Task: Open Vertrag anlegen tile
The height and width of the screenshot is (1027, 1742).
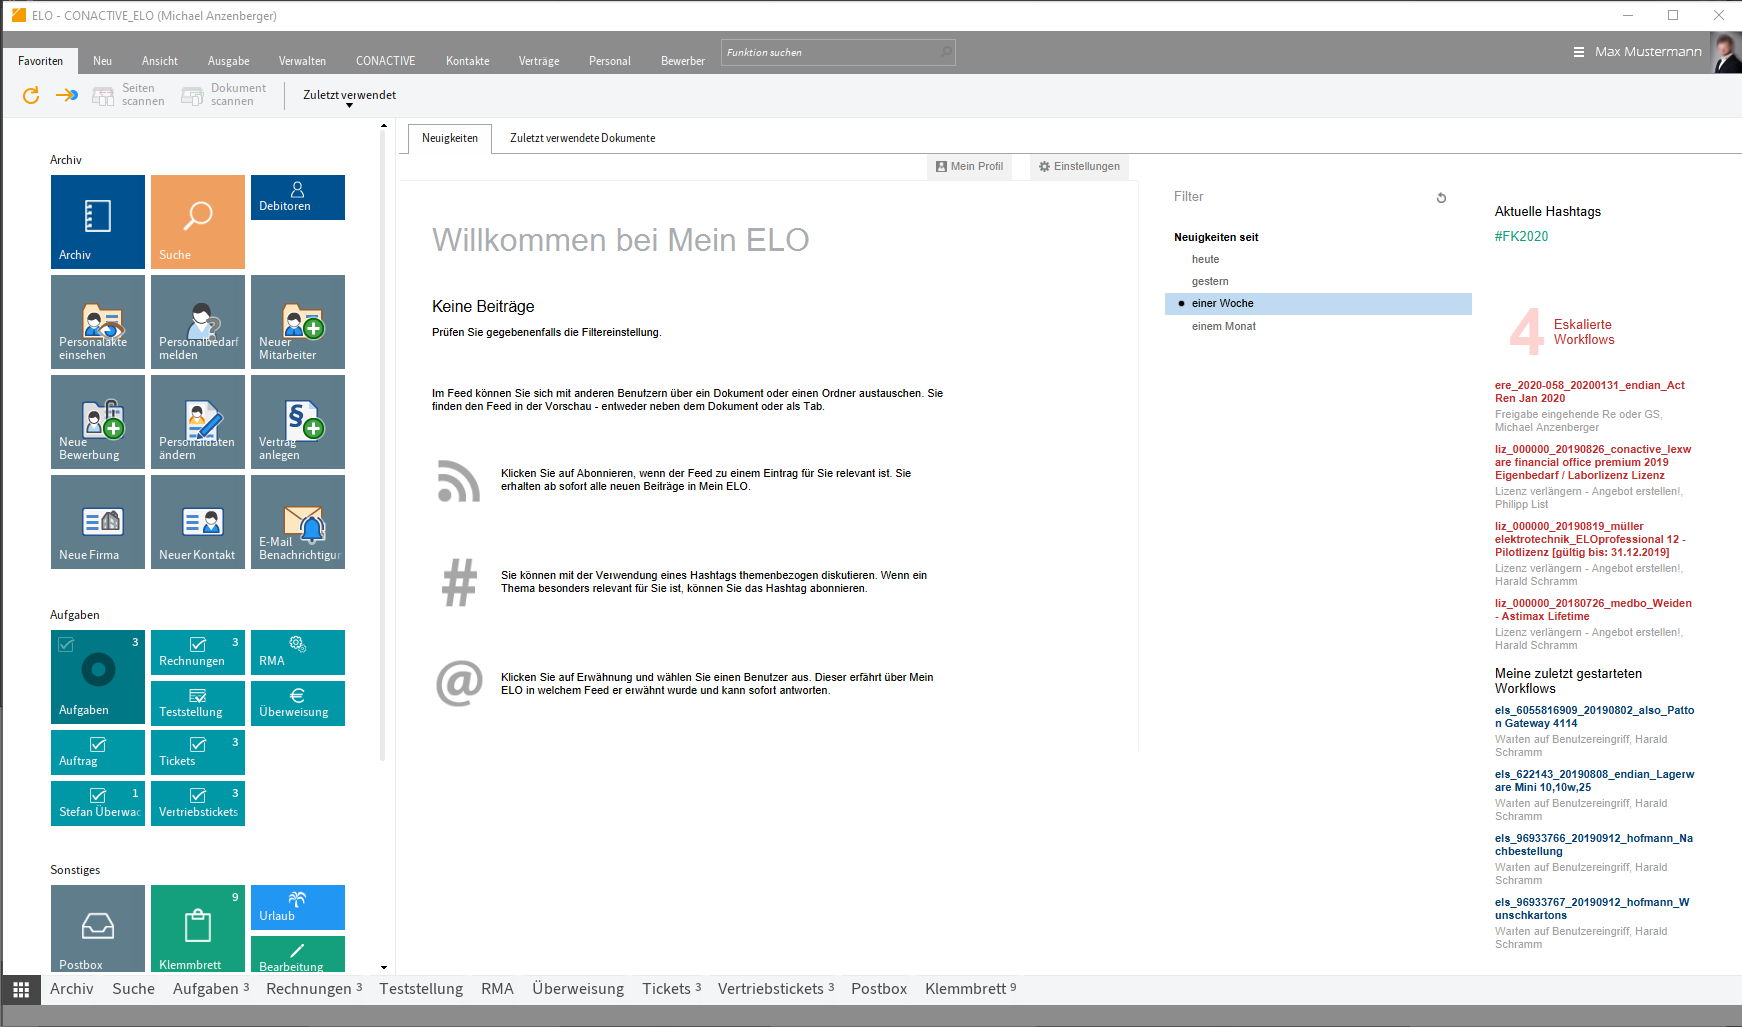Action: coord(298,422)
